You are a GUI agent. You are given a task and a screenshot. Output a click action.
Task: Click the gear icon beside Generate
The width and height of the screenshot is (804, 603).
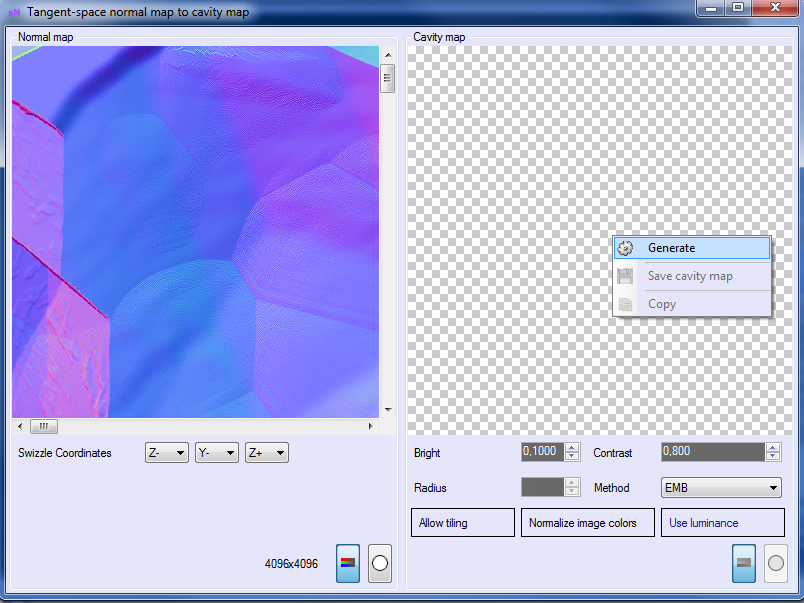click(625, 248)
